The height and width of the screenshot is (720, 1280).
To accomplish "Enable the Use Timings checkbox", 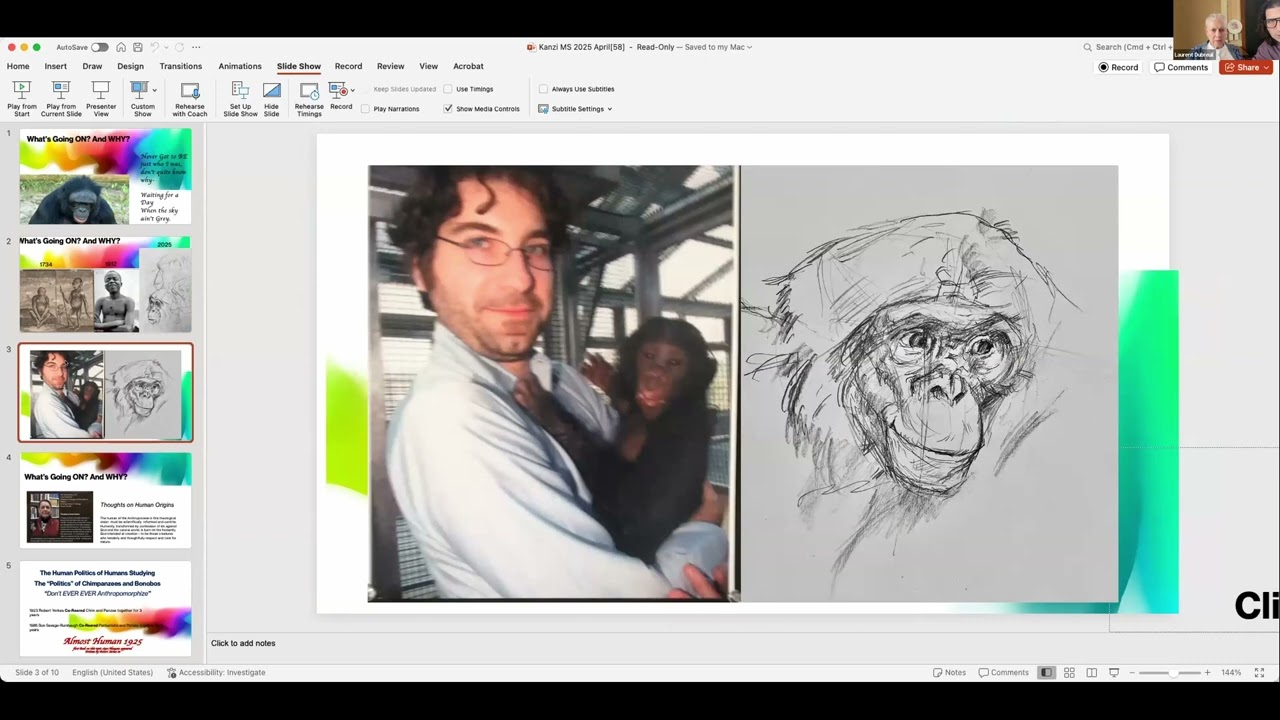I will tap(448, 89).
